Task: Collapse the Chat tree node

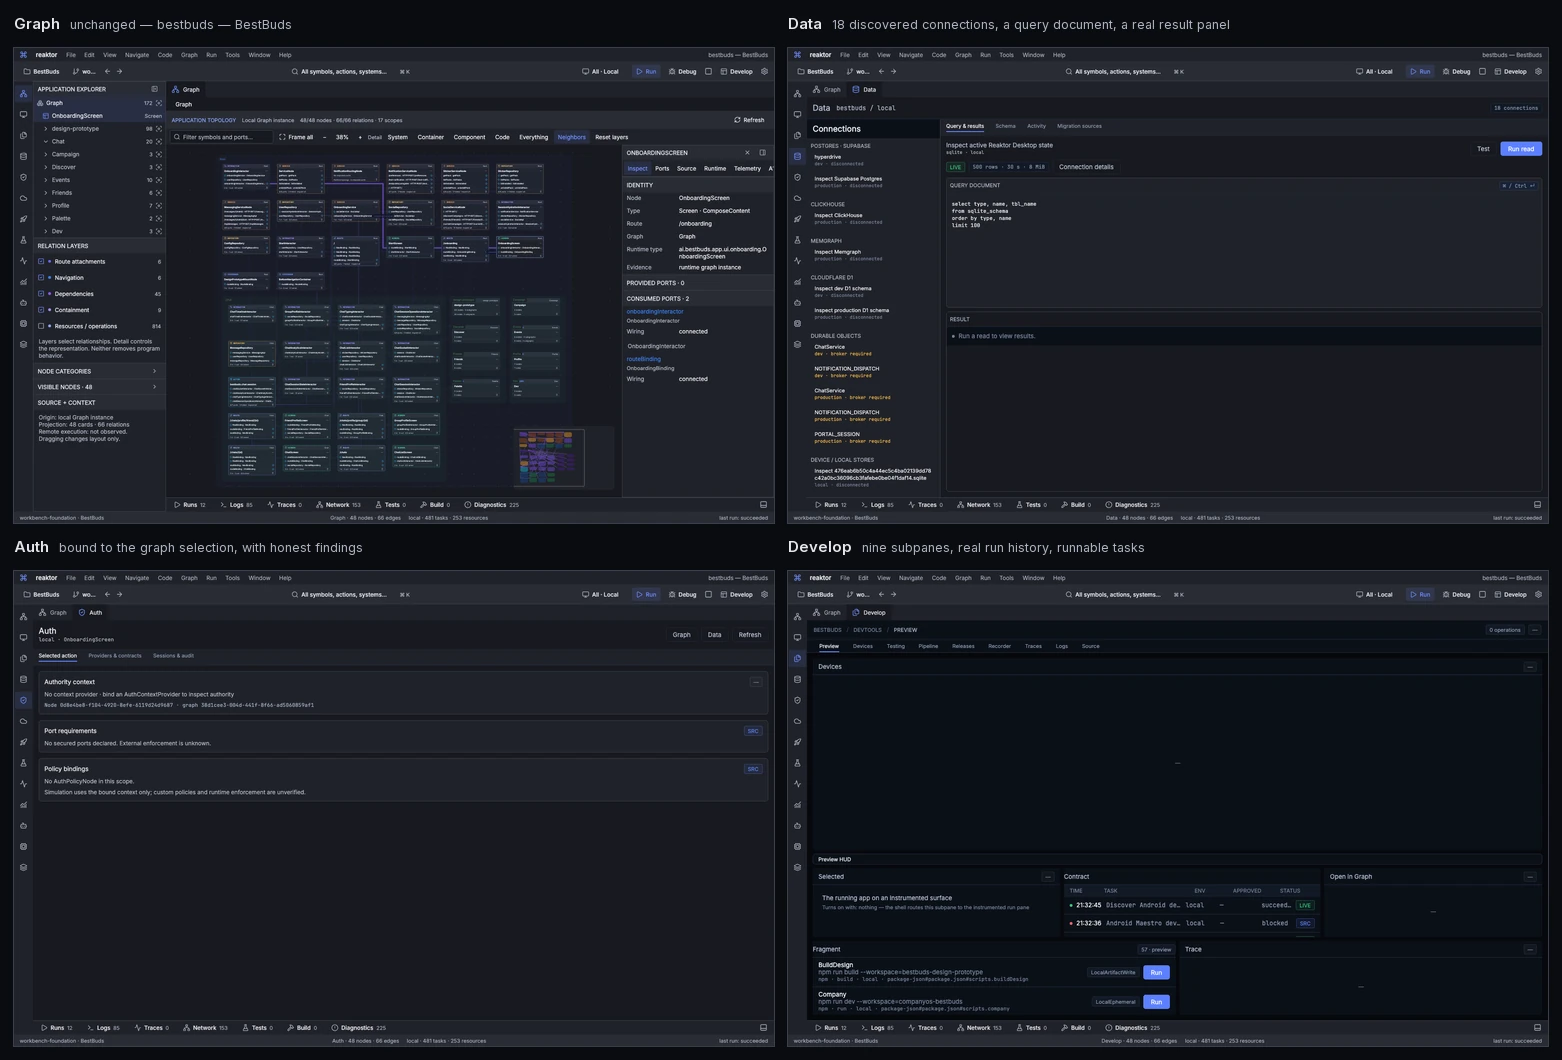Action: point(45,142)
